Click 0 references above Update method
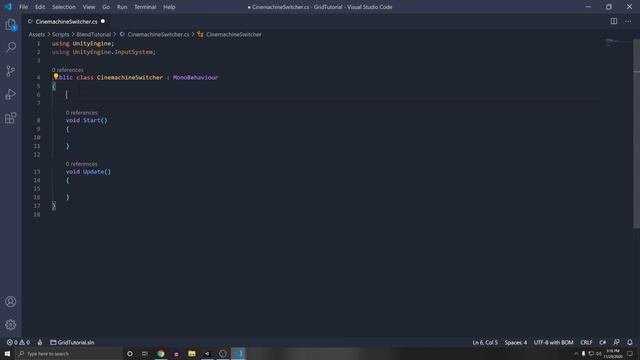The image size is (640, 360). (82, 164)
